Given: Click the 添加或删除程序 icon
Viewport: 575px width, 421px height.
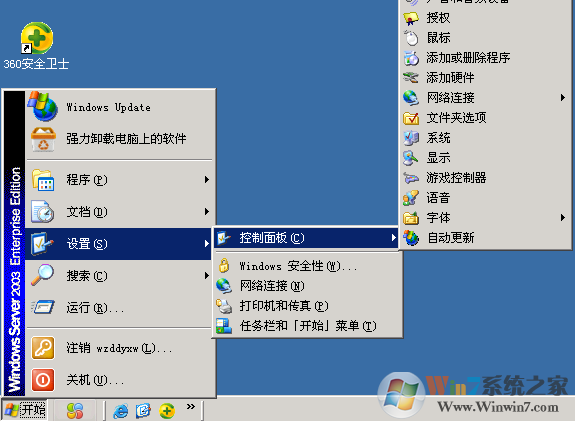Looking at the screenshot, I should [411, 58].
